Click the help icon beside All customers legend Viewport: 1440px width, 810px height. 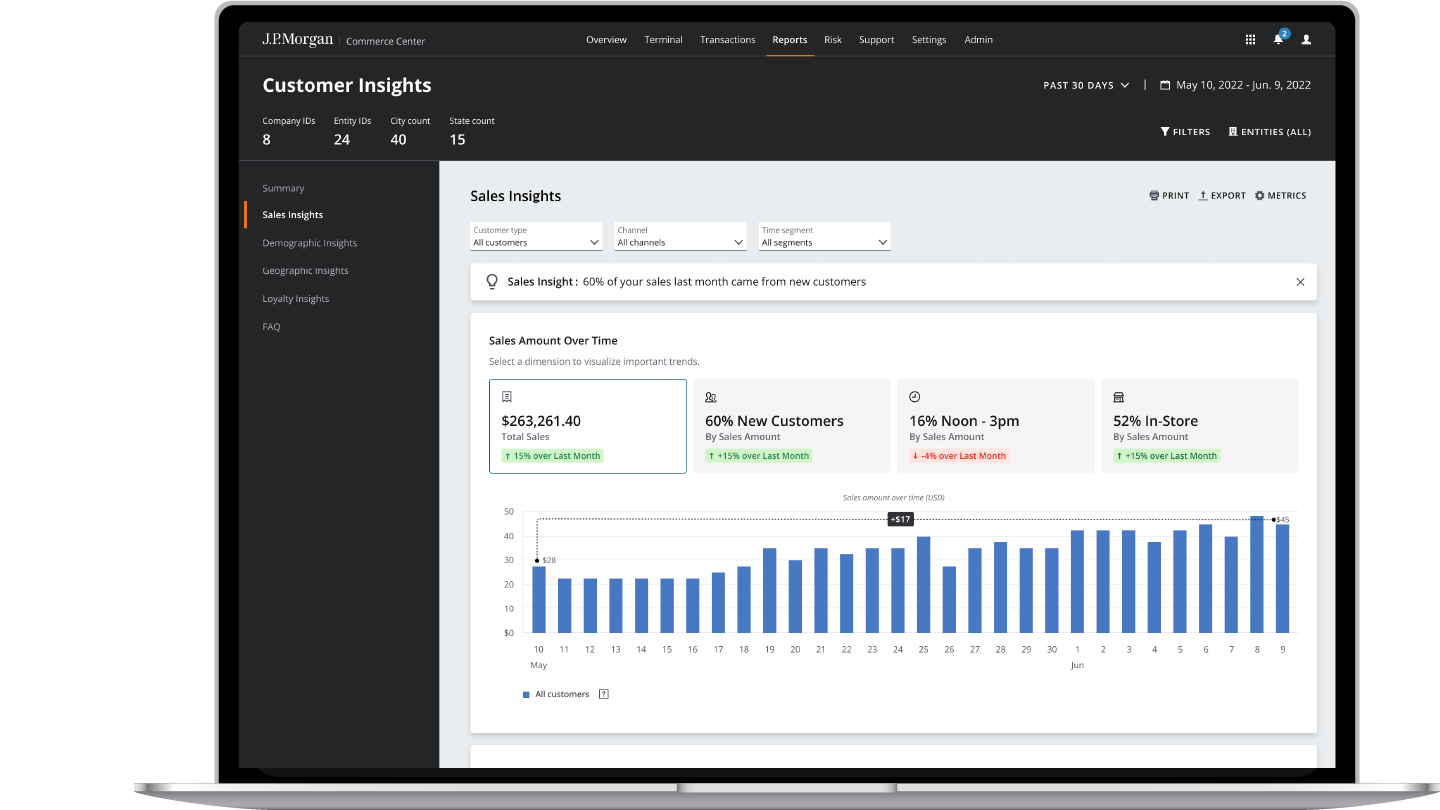[604, 694]
